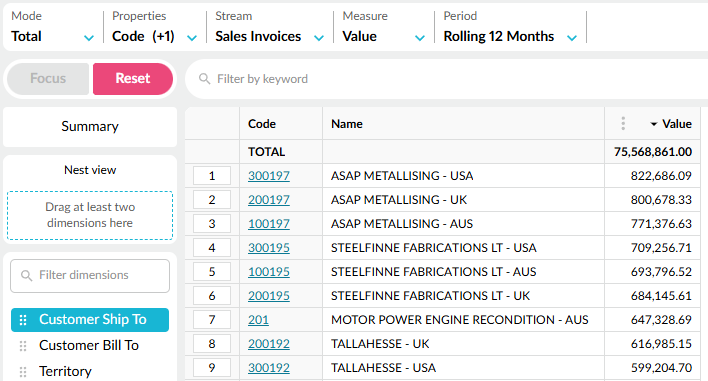Click the drag handle icon beside Customer Bill To

tap(23, 346)
